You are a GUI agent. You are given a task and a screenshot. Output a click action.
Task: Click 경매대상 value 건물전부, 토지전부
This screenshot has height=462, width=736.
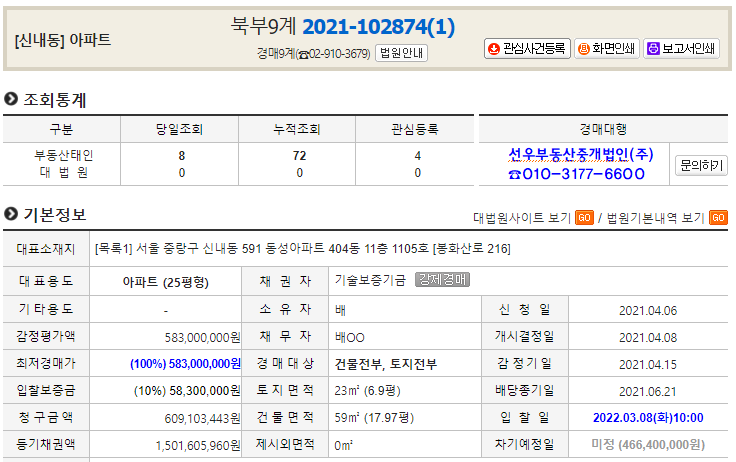385,364
